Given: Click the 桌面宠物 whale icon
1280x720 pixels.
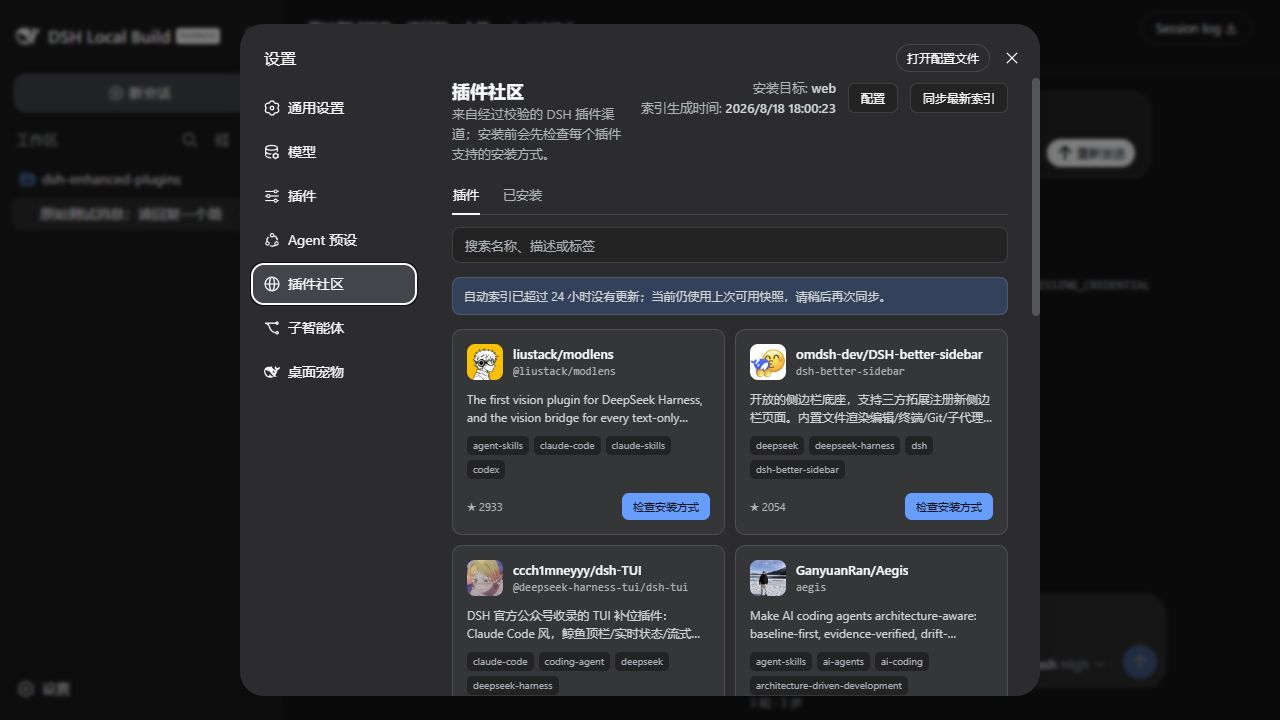Looking at the screenshot, I should [272, 372].
